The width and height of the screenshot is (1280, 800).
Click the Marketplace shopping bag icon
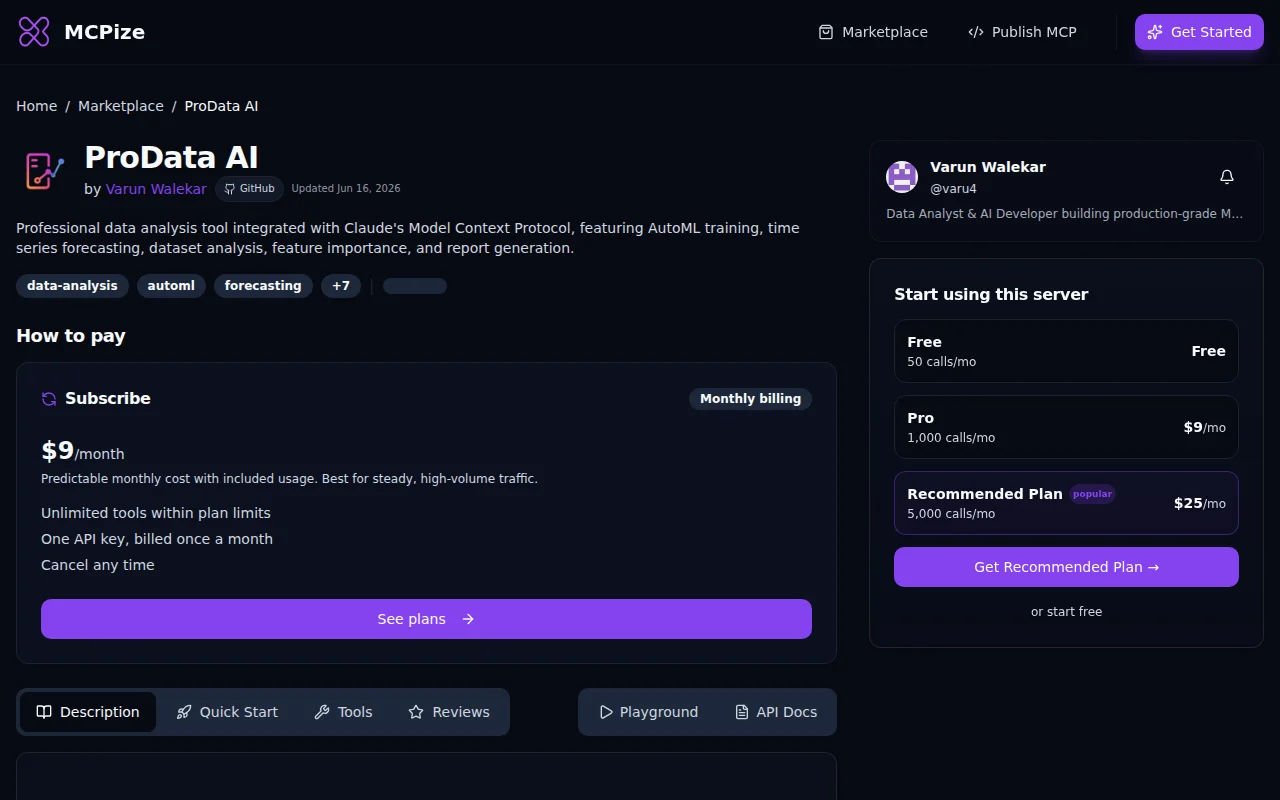pos(826,32)
